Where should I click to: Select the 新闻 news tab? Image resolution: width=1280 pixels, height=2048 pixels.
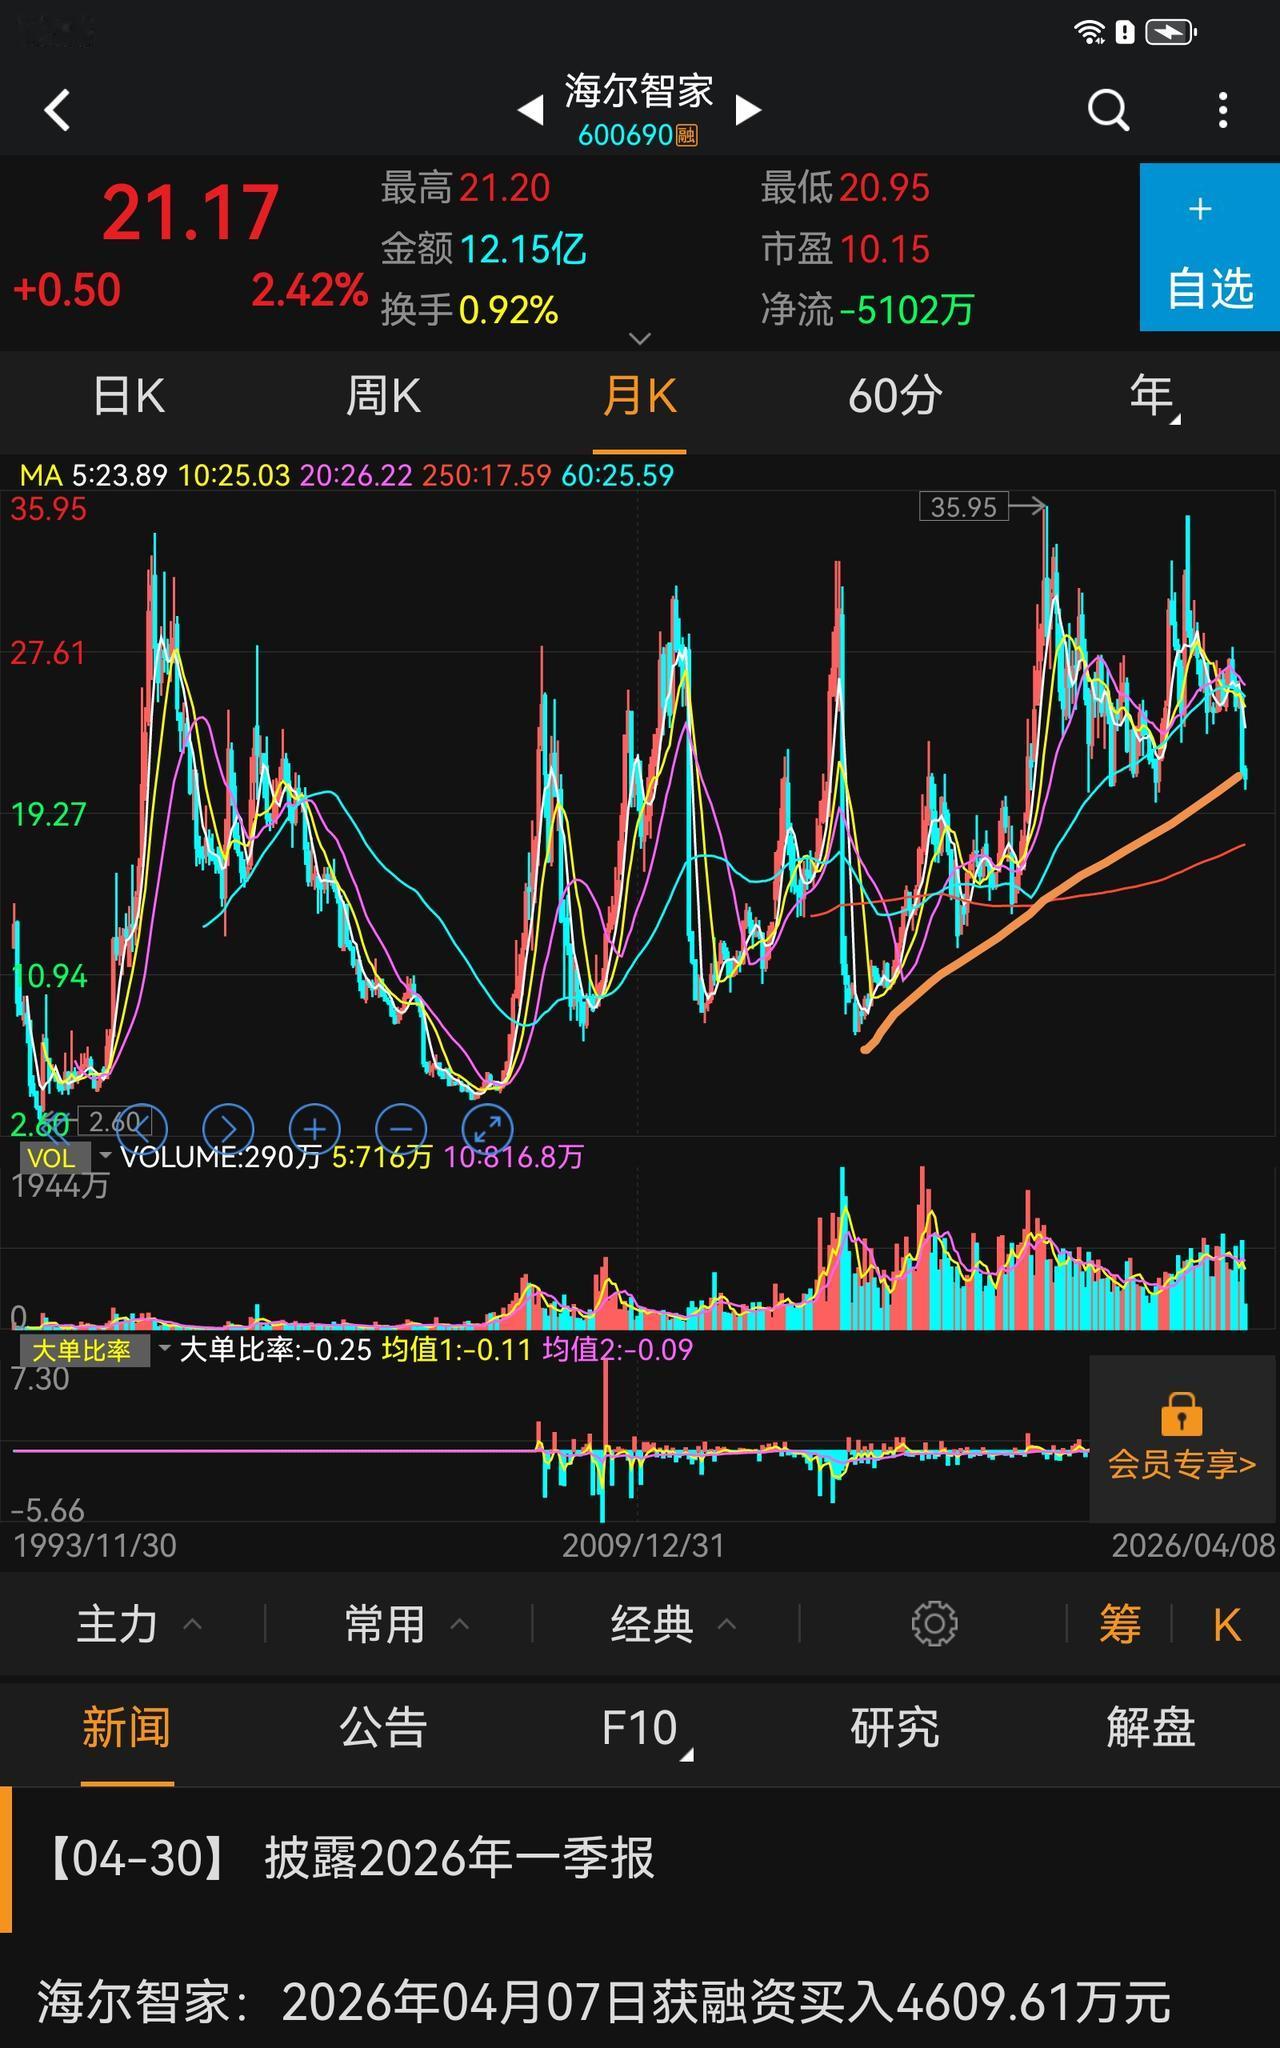126,1728
